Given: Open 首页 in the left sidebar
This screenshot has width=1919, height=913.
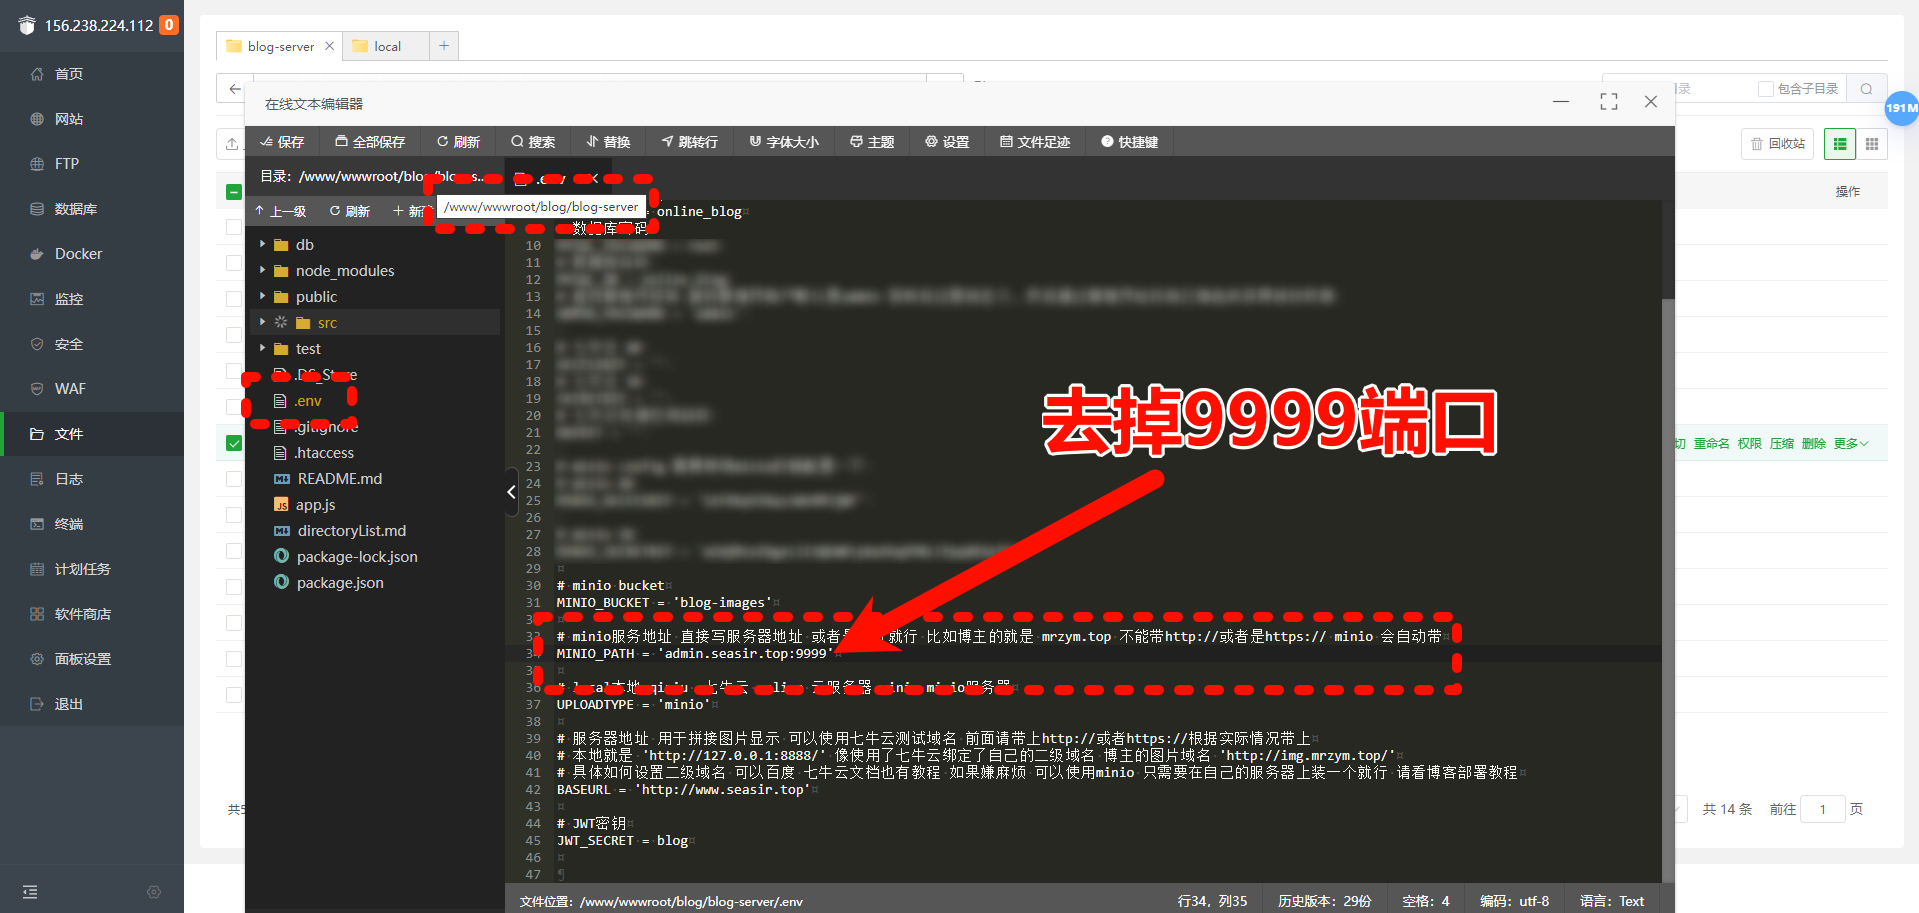Looking at the screenshot, I should coord(69,74).
